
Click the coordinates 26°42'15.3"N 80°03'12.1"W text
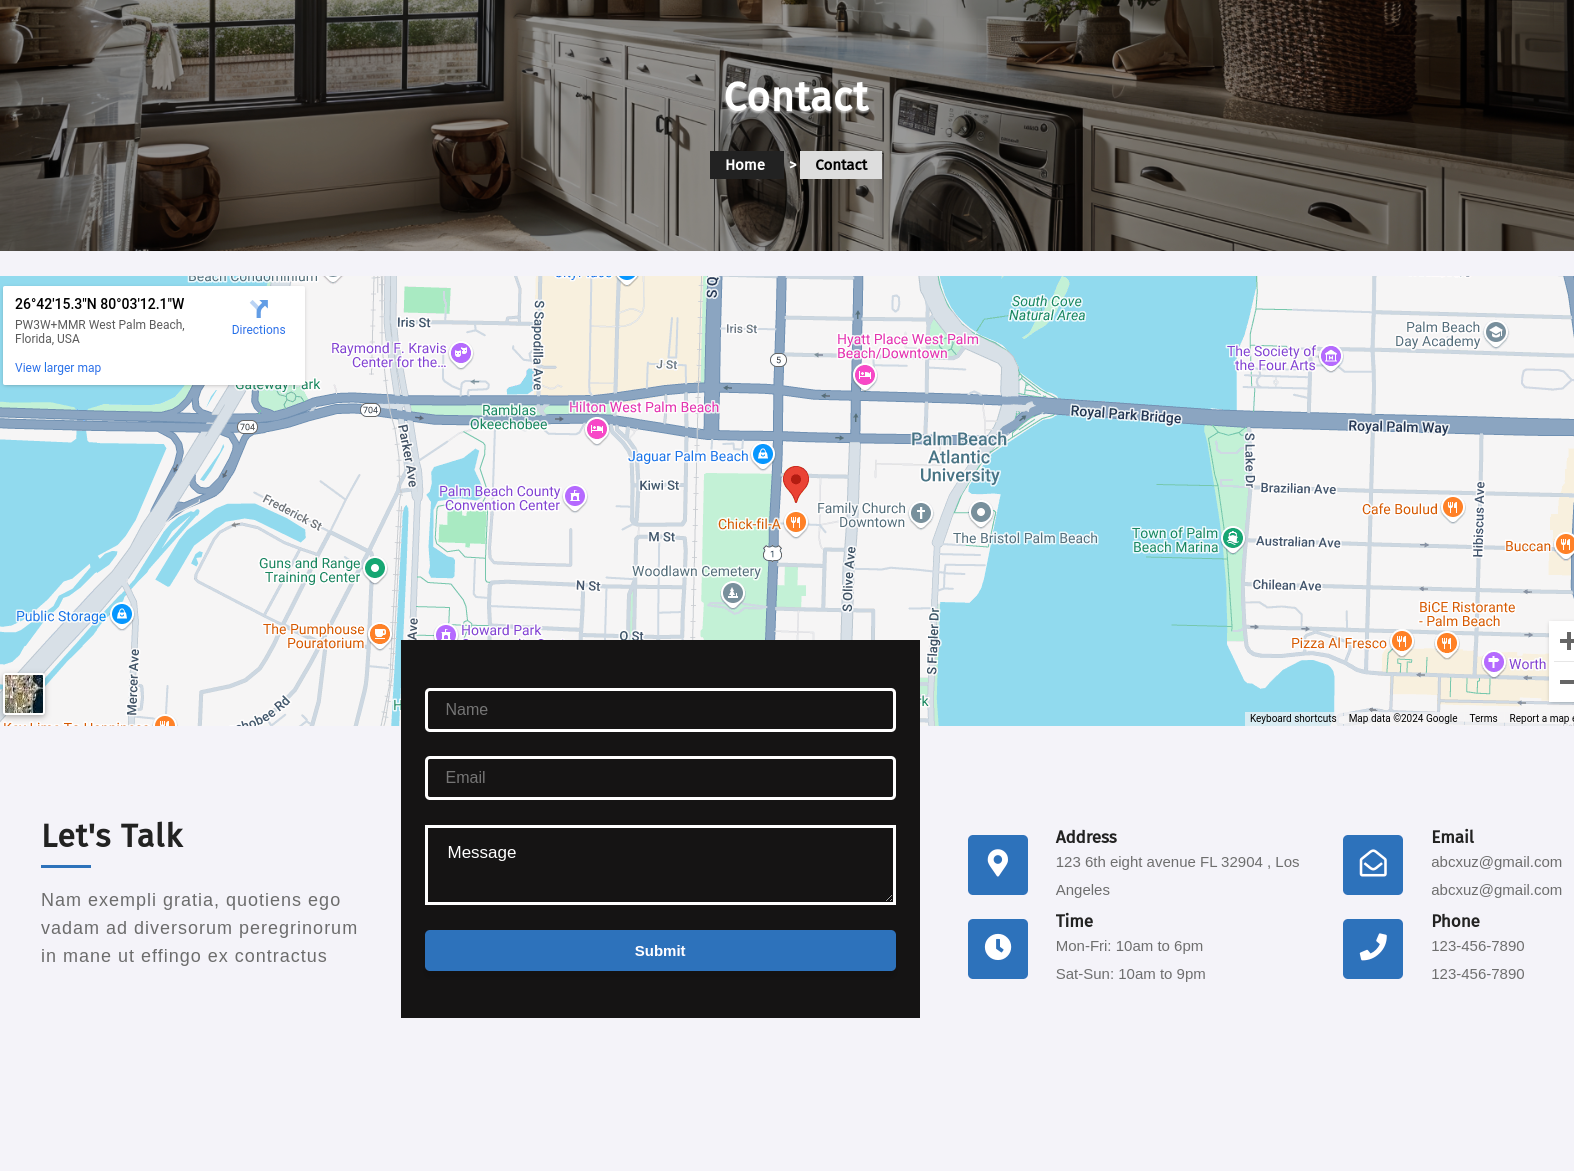point(100,304)
